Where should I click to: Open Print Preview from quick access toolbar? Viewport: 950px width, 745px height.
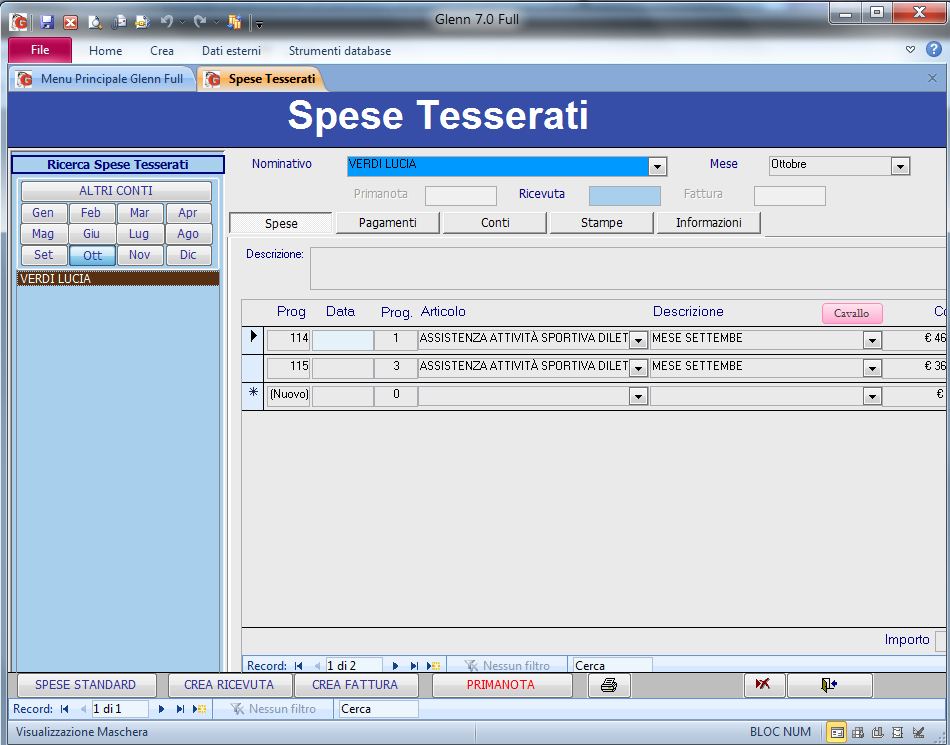pyautogui.click(x=95, y=22)
